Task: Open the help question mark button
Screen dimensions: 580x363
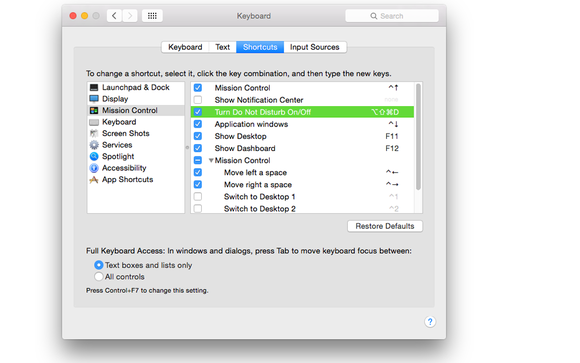Action: tap(430, 322)
